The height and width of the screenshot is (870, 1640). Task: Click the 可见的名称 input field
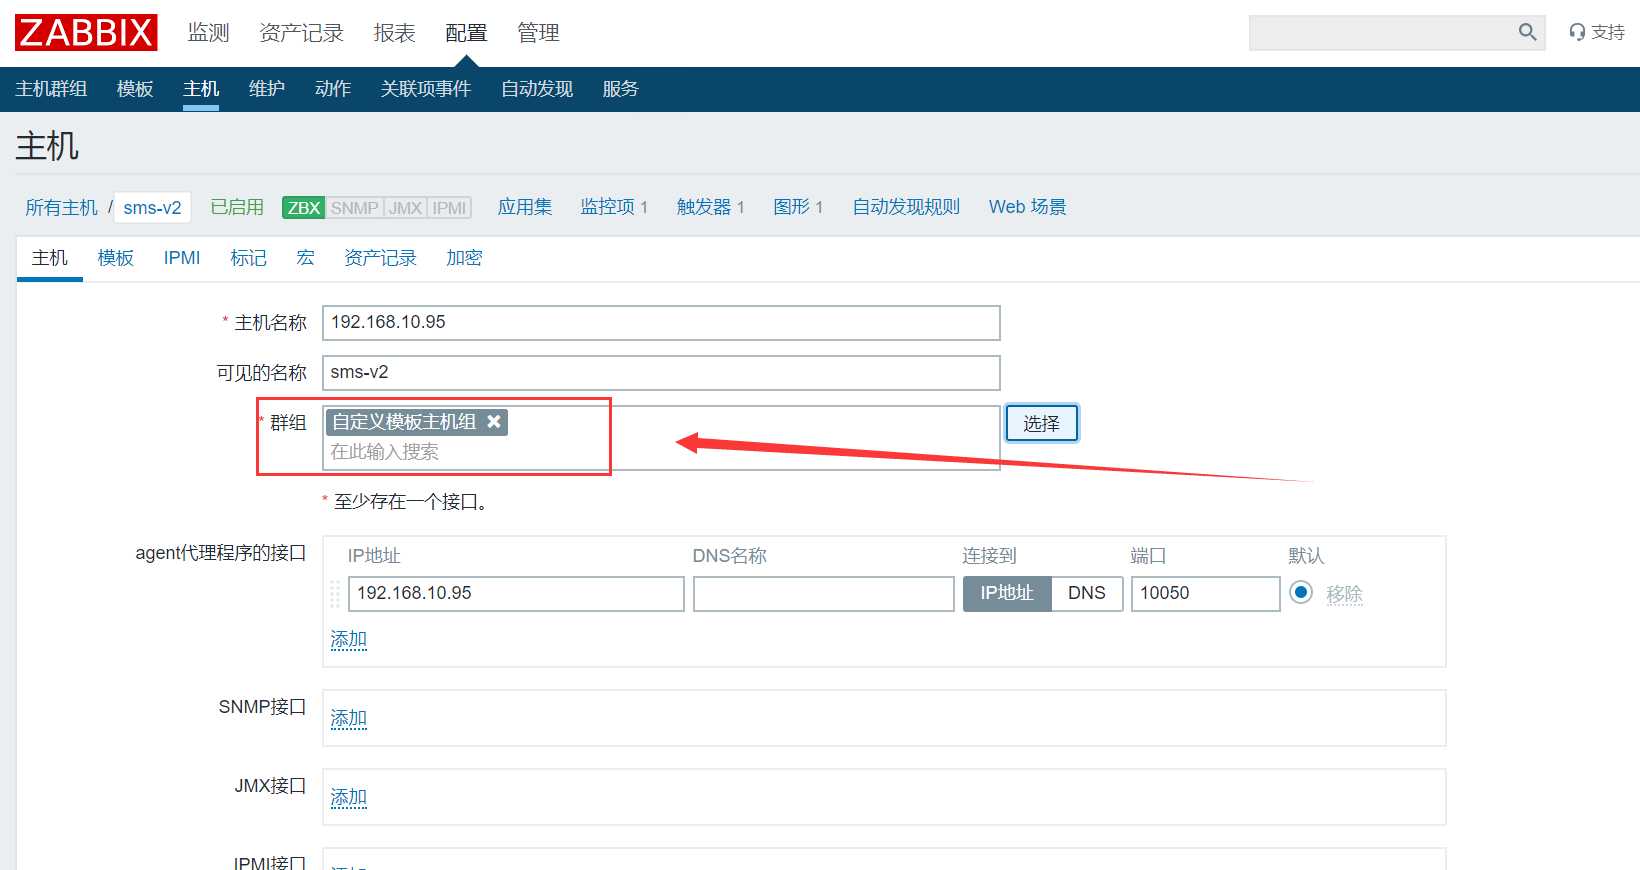click(661, 372)
